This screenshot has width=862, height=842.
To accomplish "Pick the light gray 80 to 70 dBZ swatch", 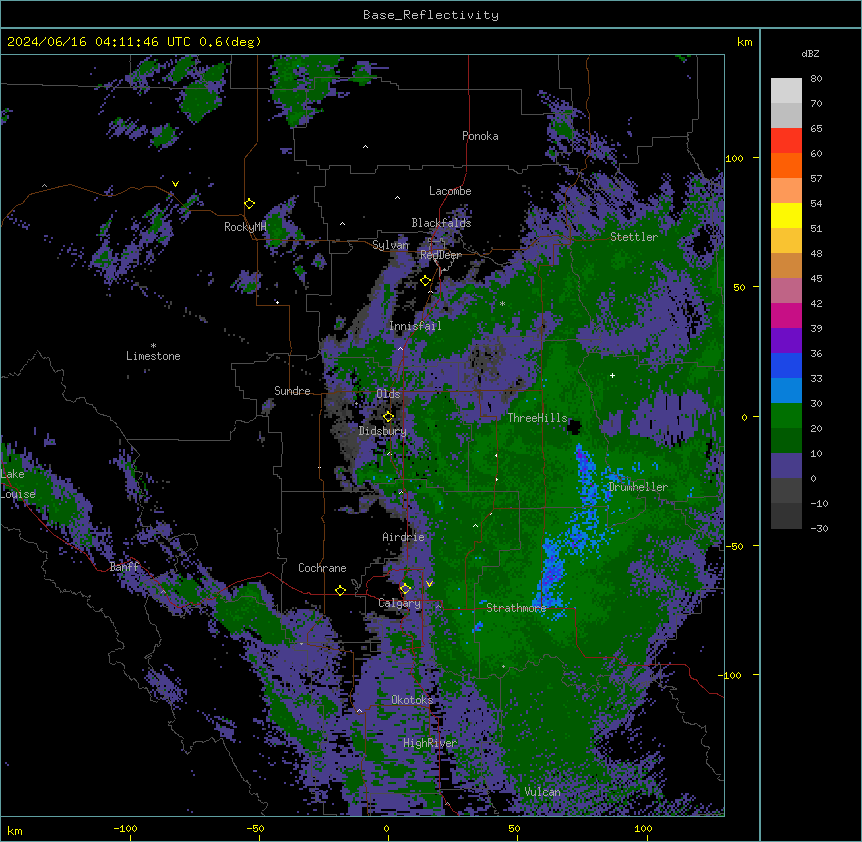I will (x=786, y=91).
